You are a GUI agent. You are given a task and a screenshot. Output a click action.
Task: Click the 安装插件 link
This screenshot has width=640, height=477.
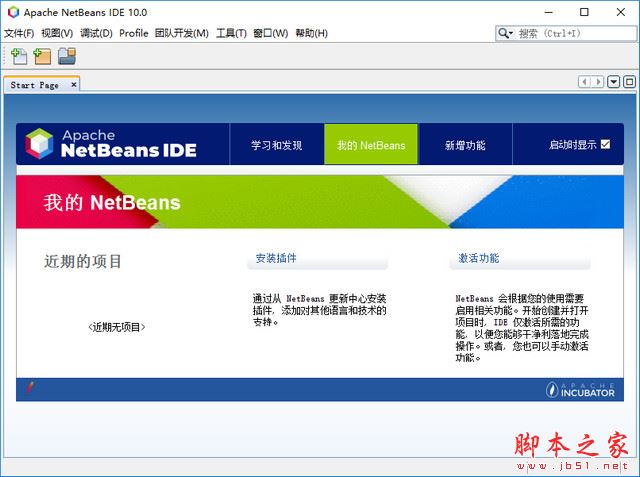(276, 258)
